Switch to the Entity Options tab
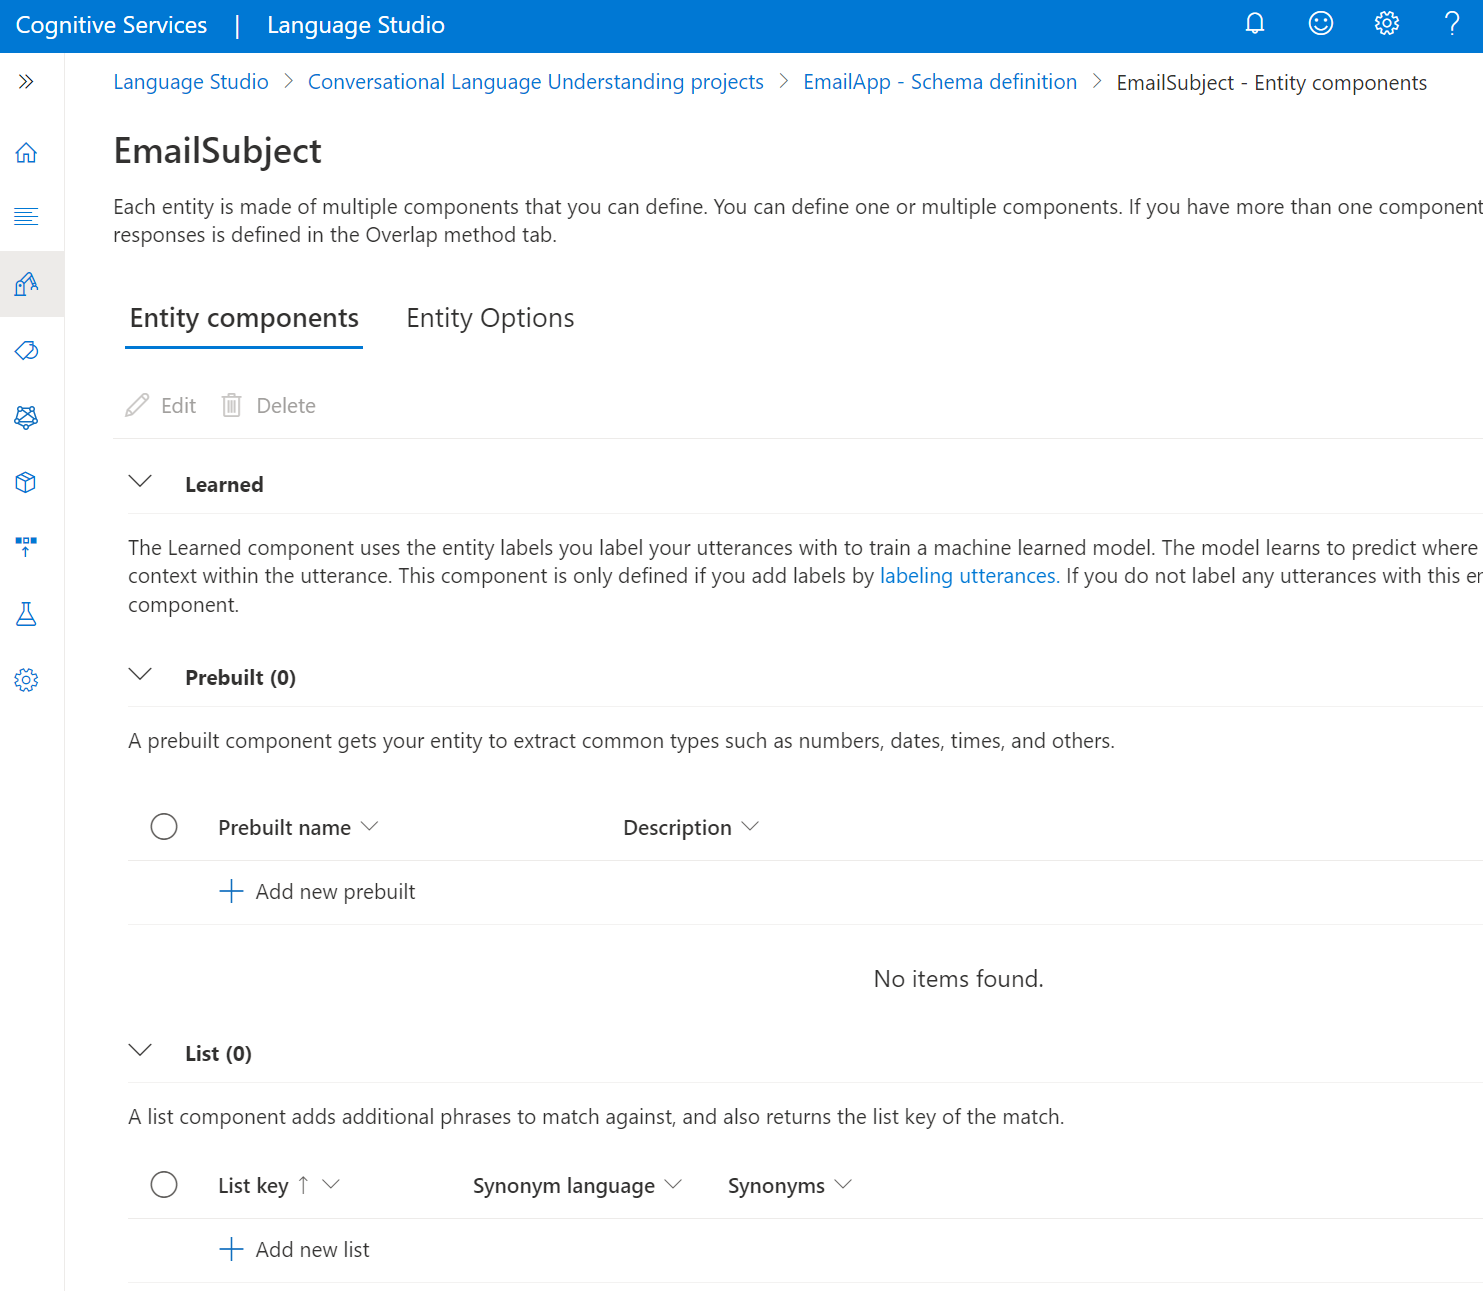The height and width of the screenshot is (1291, 1483). coord(490,318)
